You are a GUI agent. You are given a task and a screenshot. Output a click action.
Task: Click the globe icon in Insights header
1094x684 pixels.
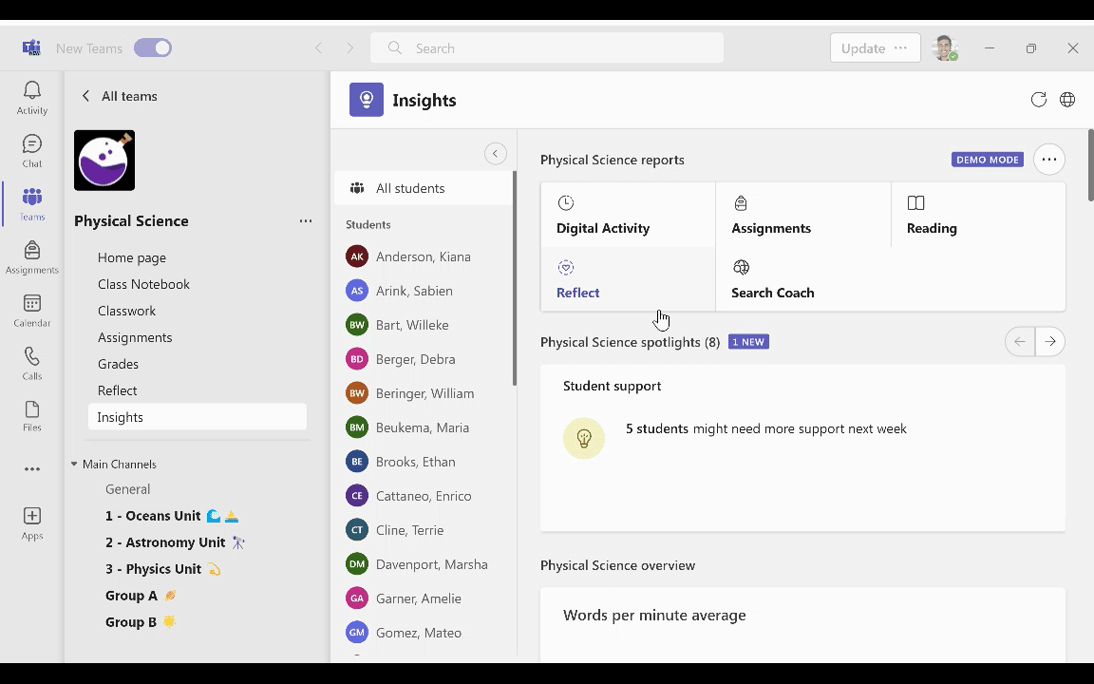(1067, 100)
